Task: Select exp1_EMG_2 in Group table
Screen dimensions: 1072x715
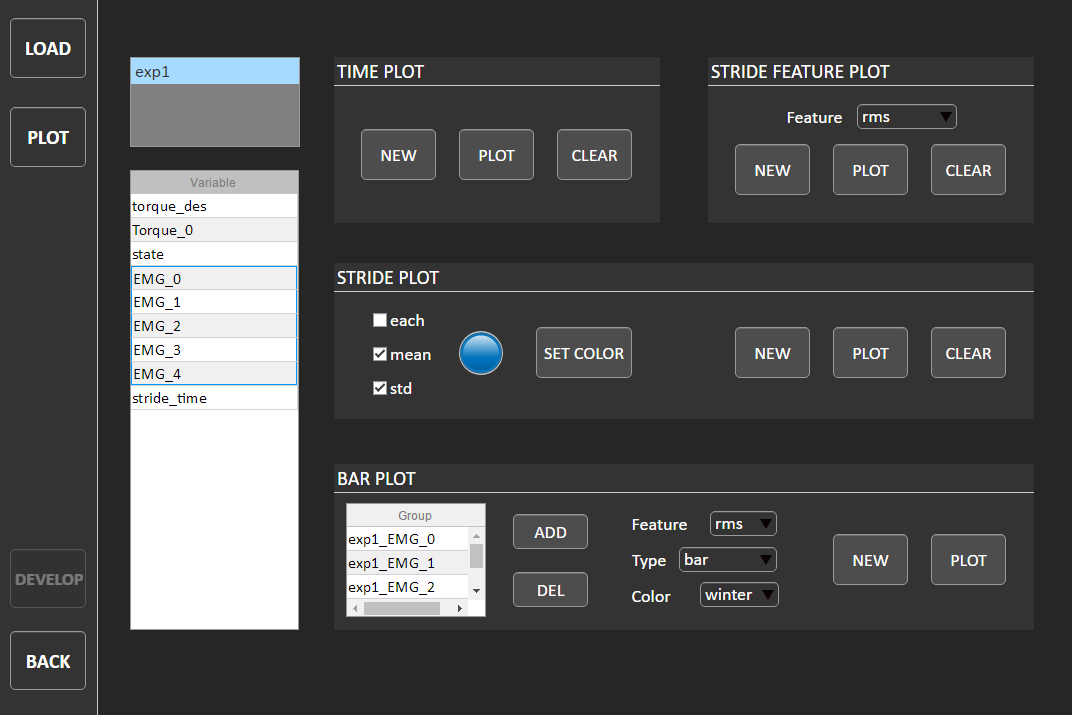Action: click(x=407, y=586)
